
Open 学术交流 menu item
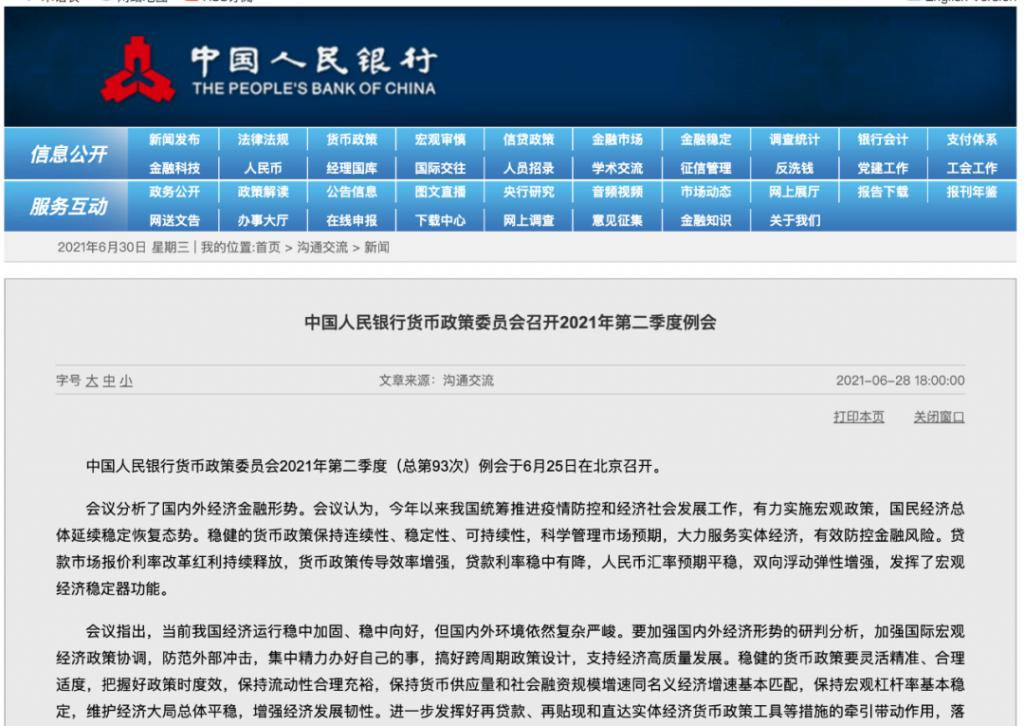pos(617,168)
